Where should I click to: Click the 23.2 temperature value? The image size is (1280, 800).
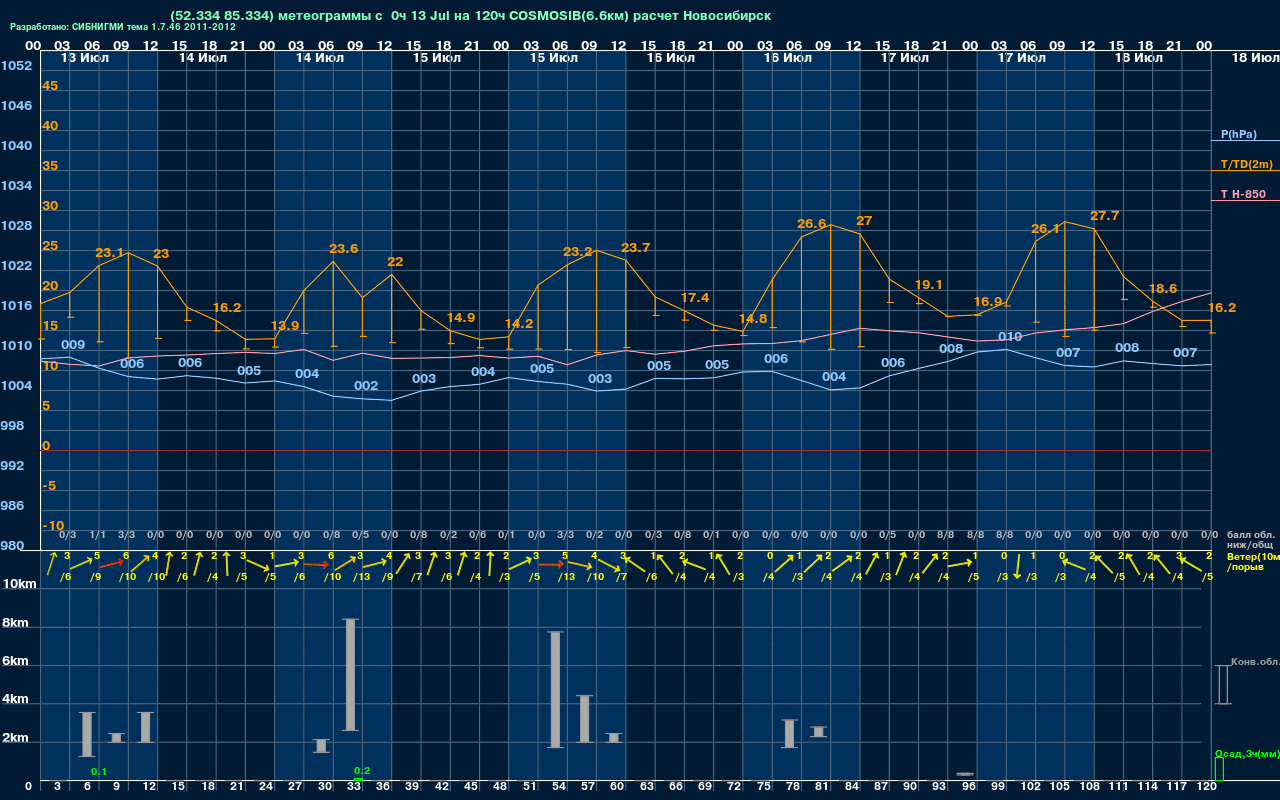pos(578,252)
